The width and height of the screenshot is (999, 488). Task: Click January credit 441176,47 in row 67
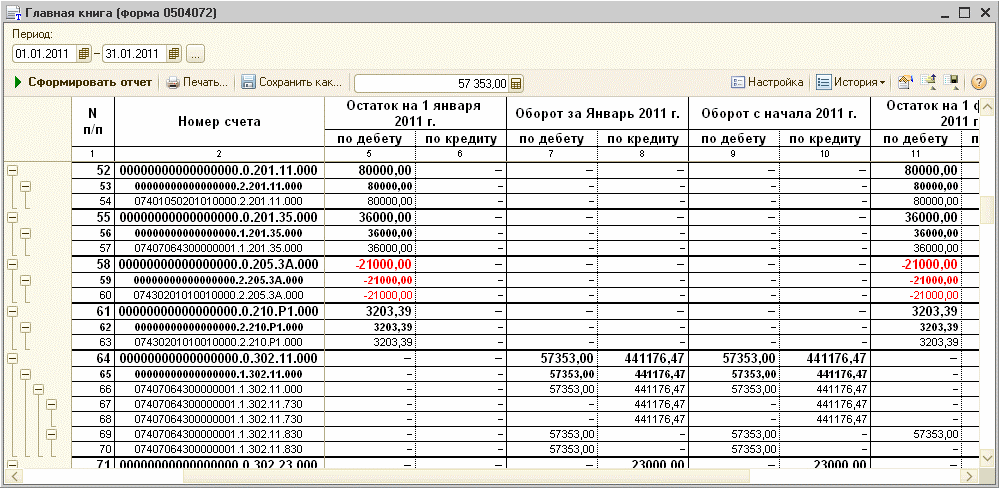pyautogui.click(x=660, y=404)
